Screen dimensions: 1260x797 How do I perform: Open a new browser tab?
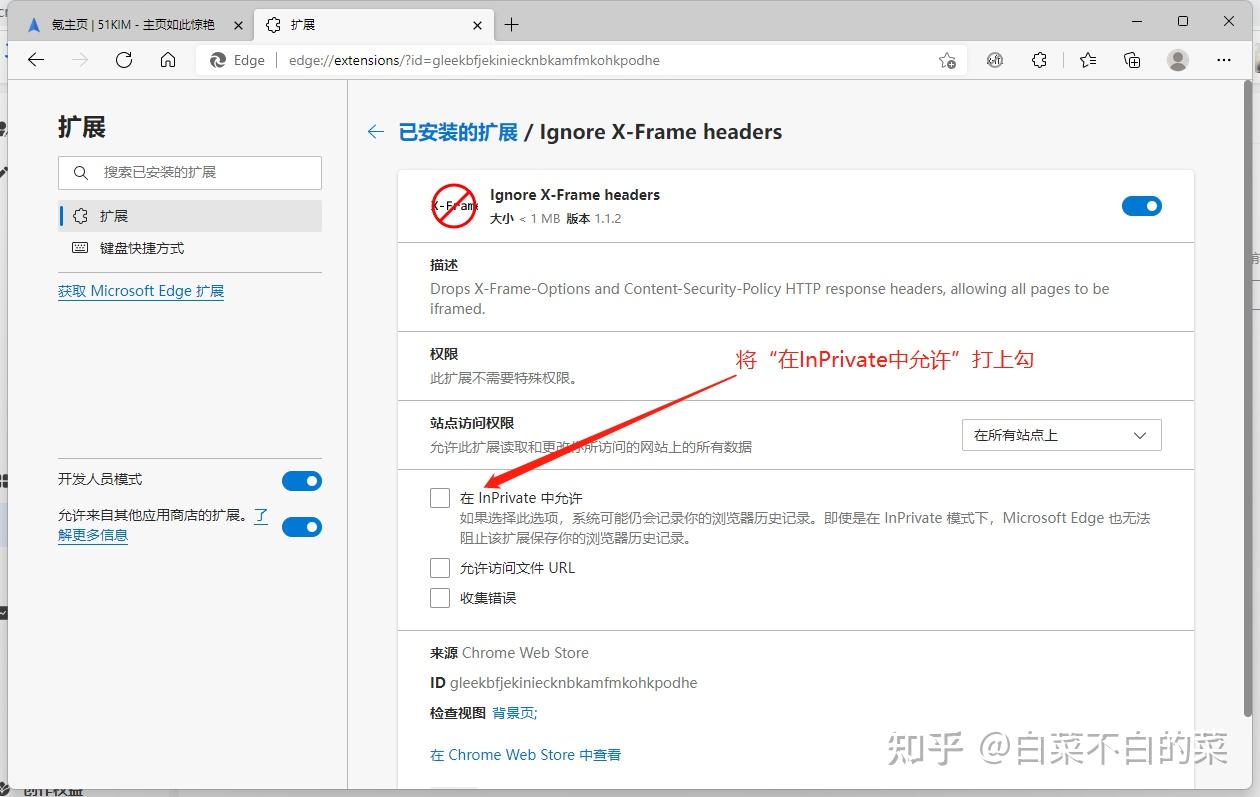(514, 24)
